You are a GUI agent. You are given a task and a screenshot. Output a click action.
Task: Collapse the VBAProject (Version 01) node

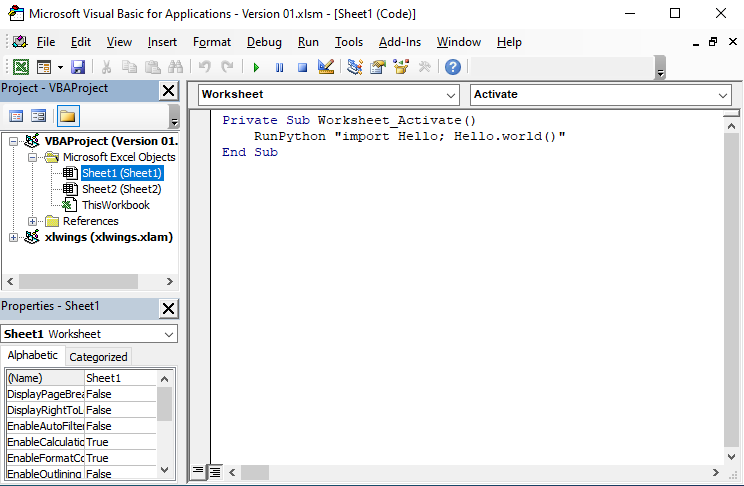click(13, 141)
